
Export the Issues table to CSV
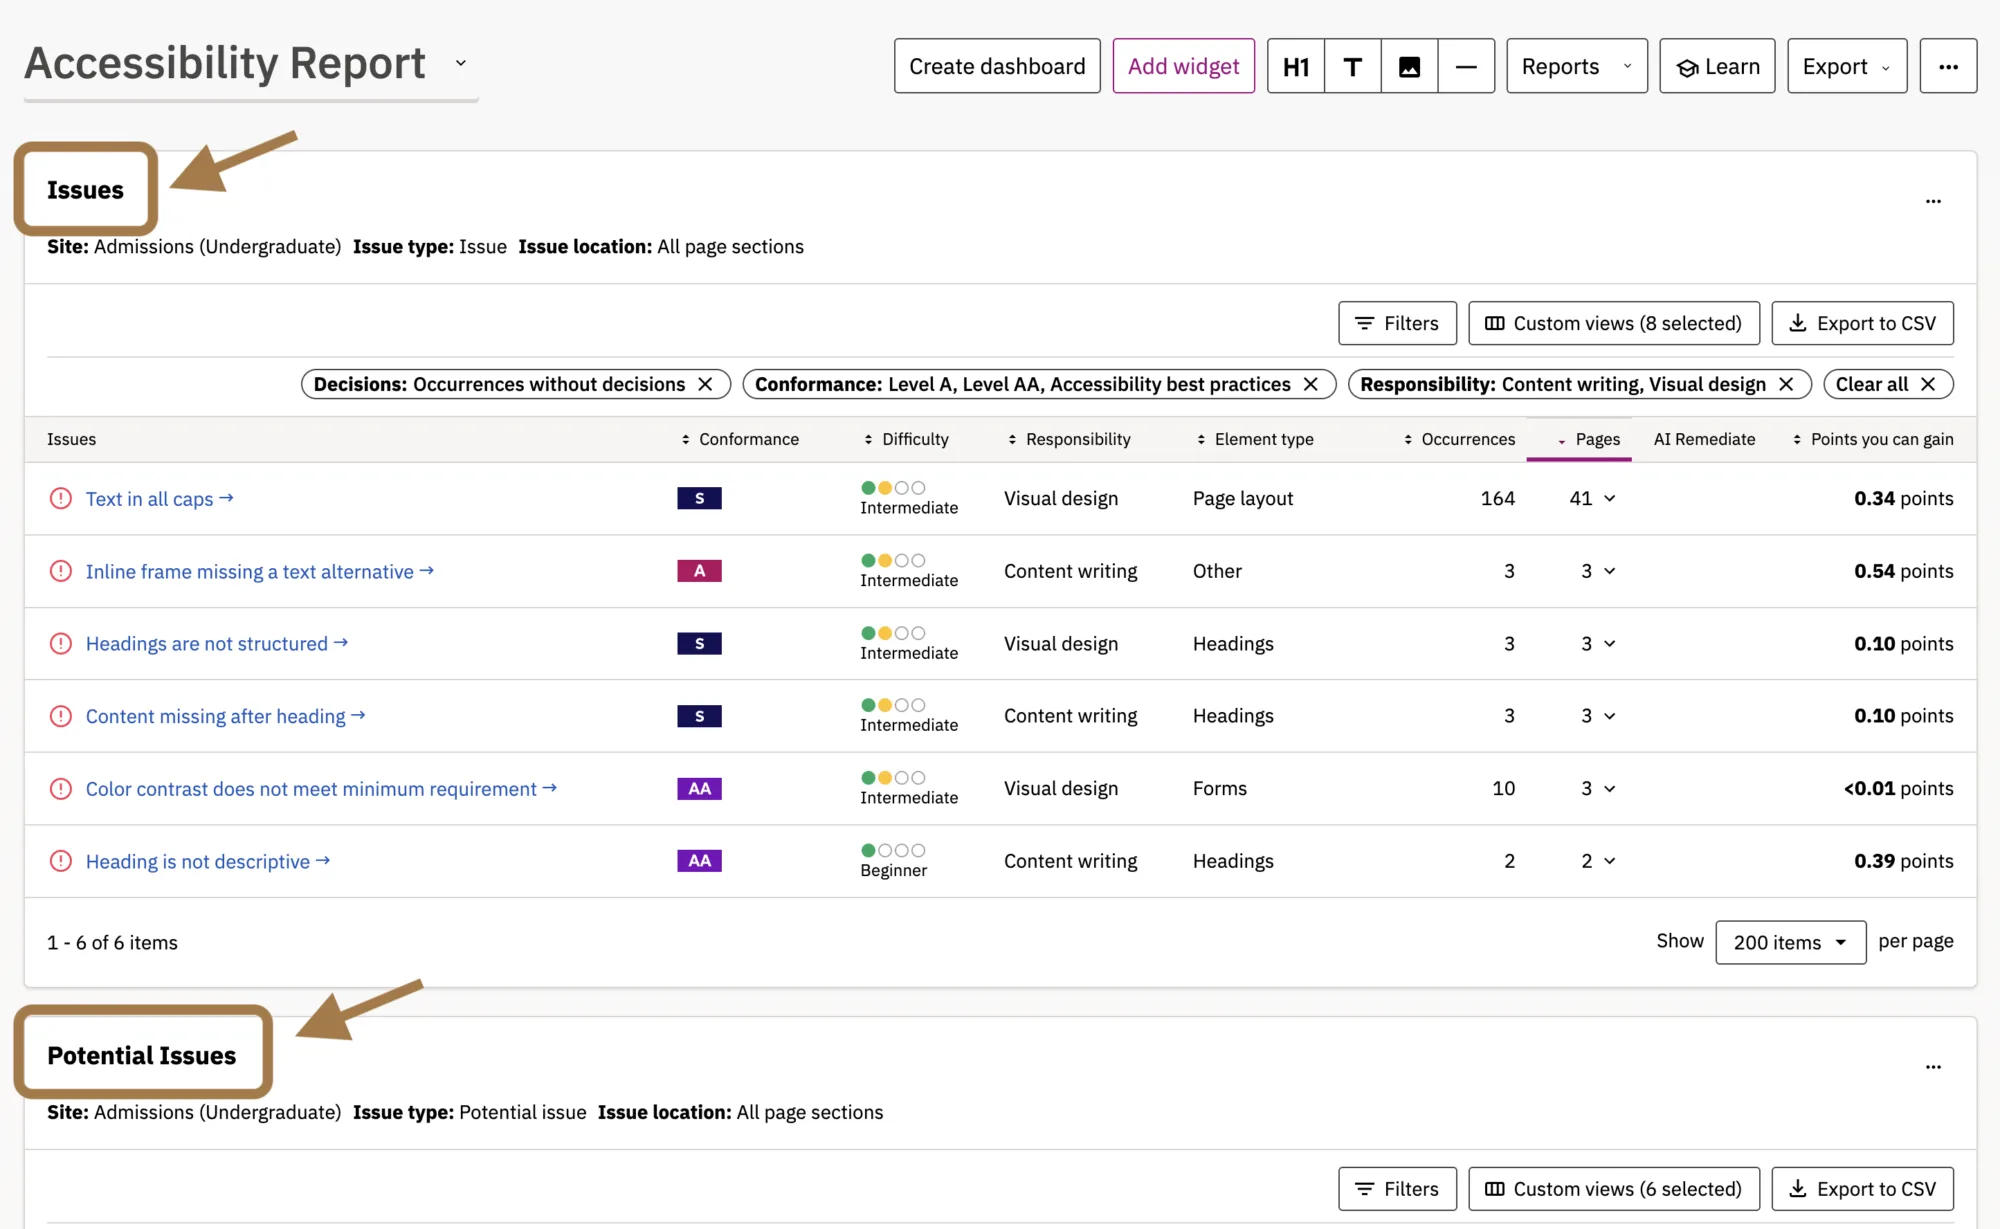point(1862,323)
